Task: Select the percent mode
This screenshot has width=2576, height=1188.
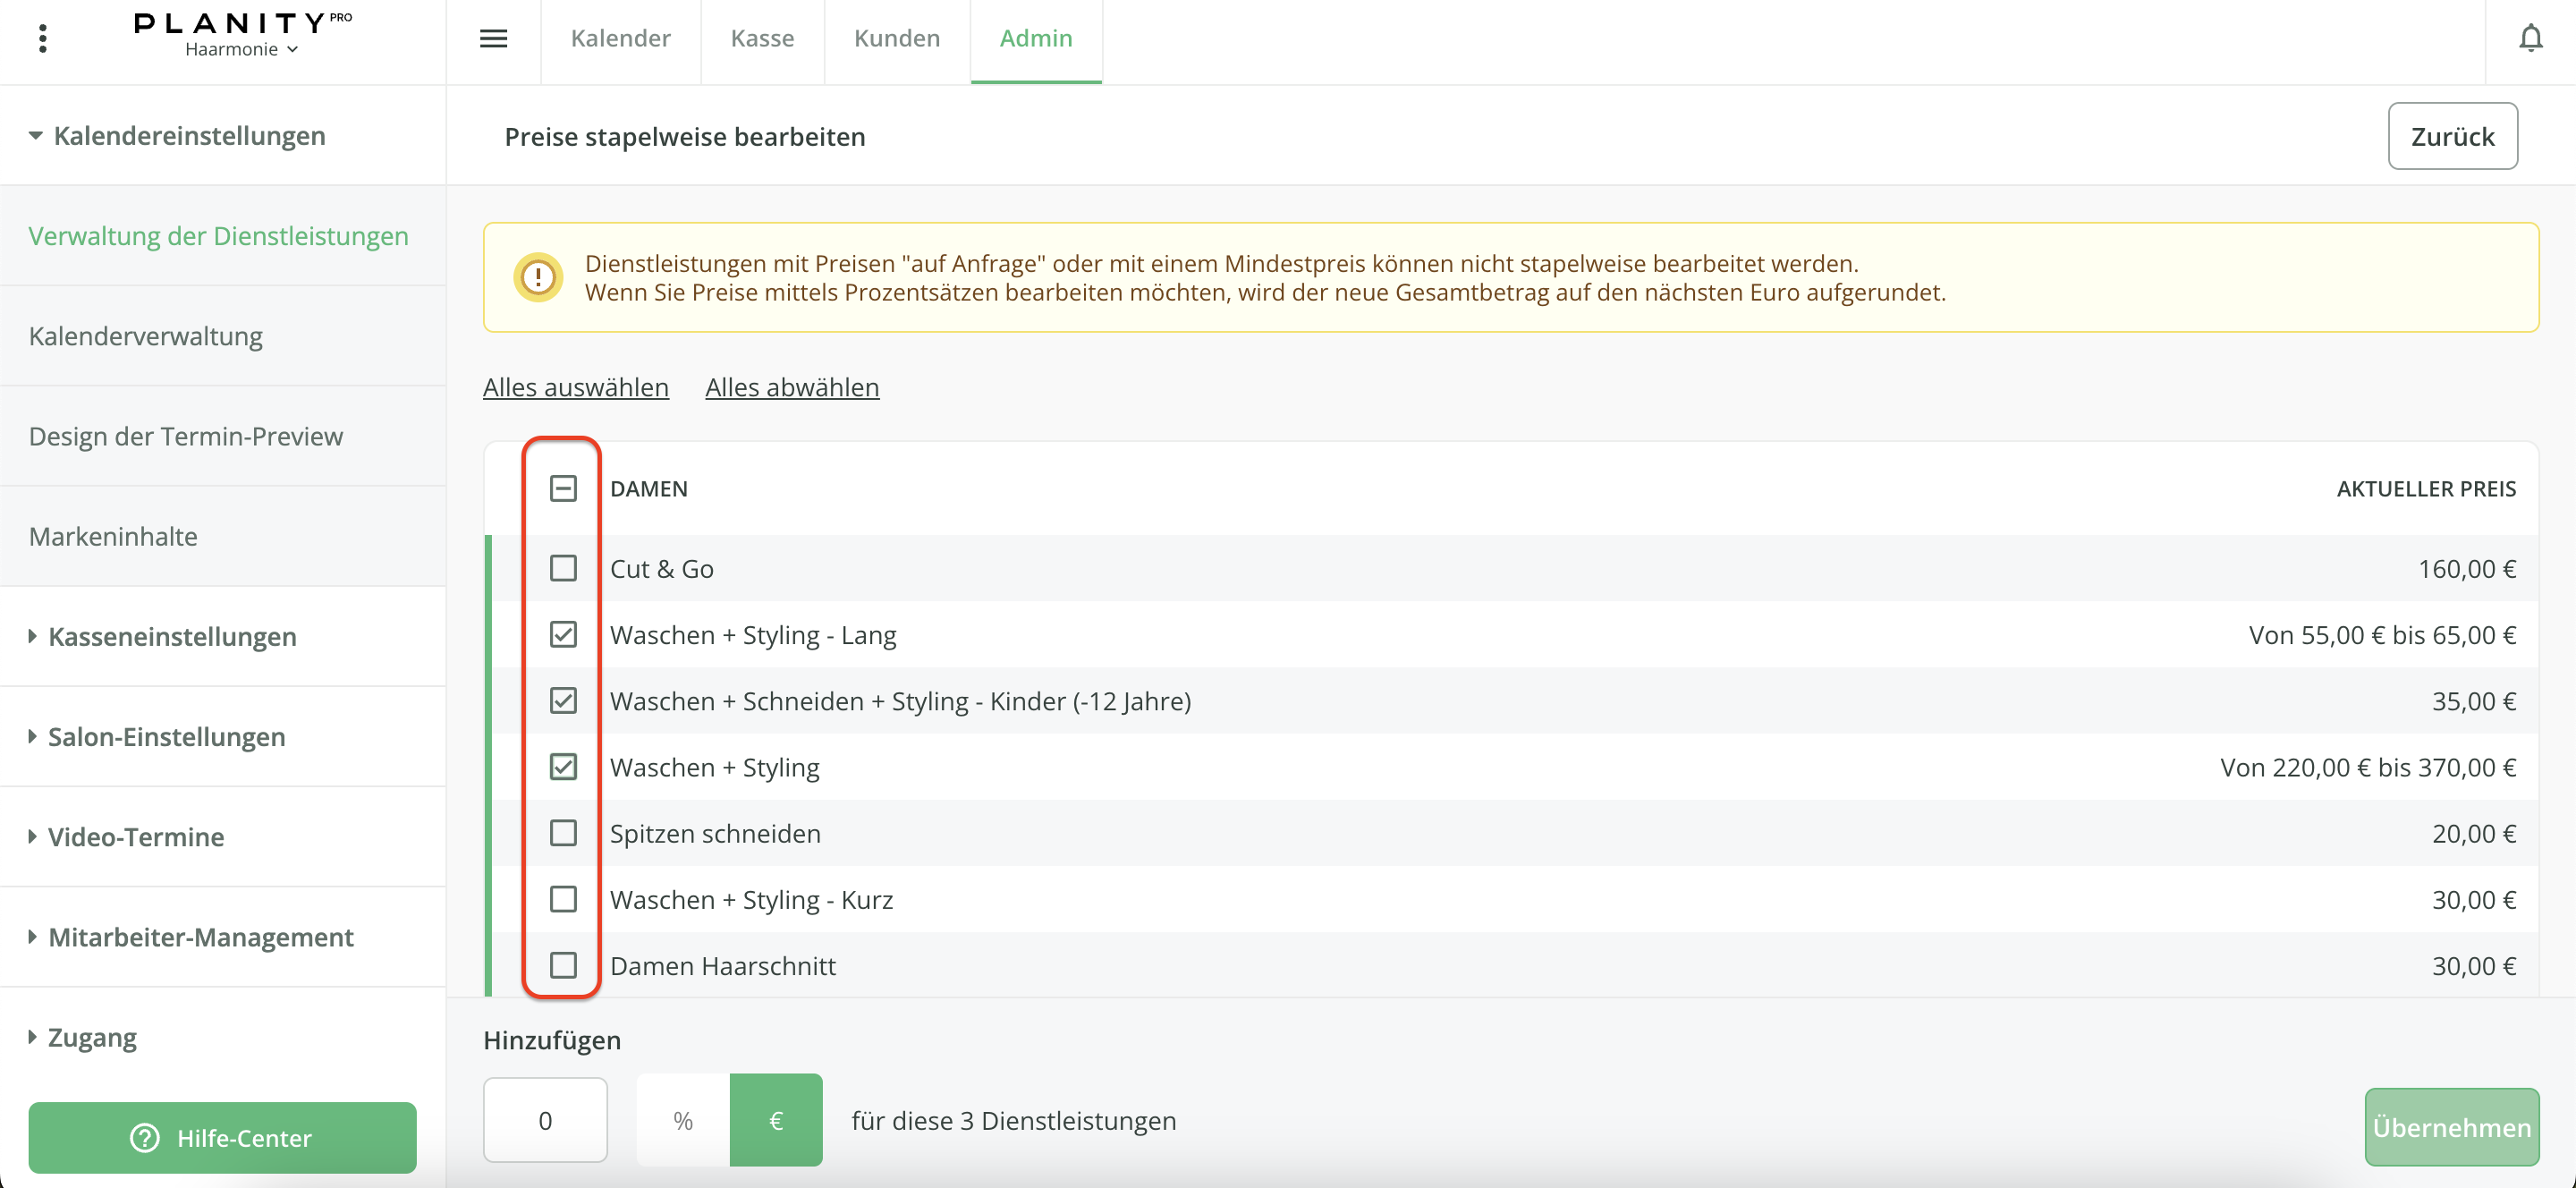Action: click(x=683, y=1120)
